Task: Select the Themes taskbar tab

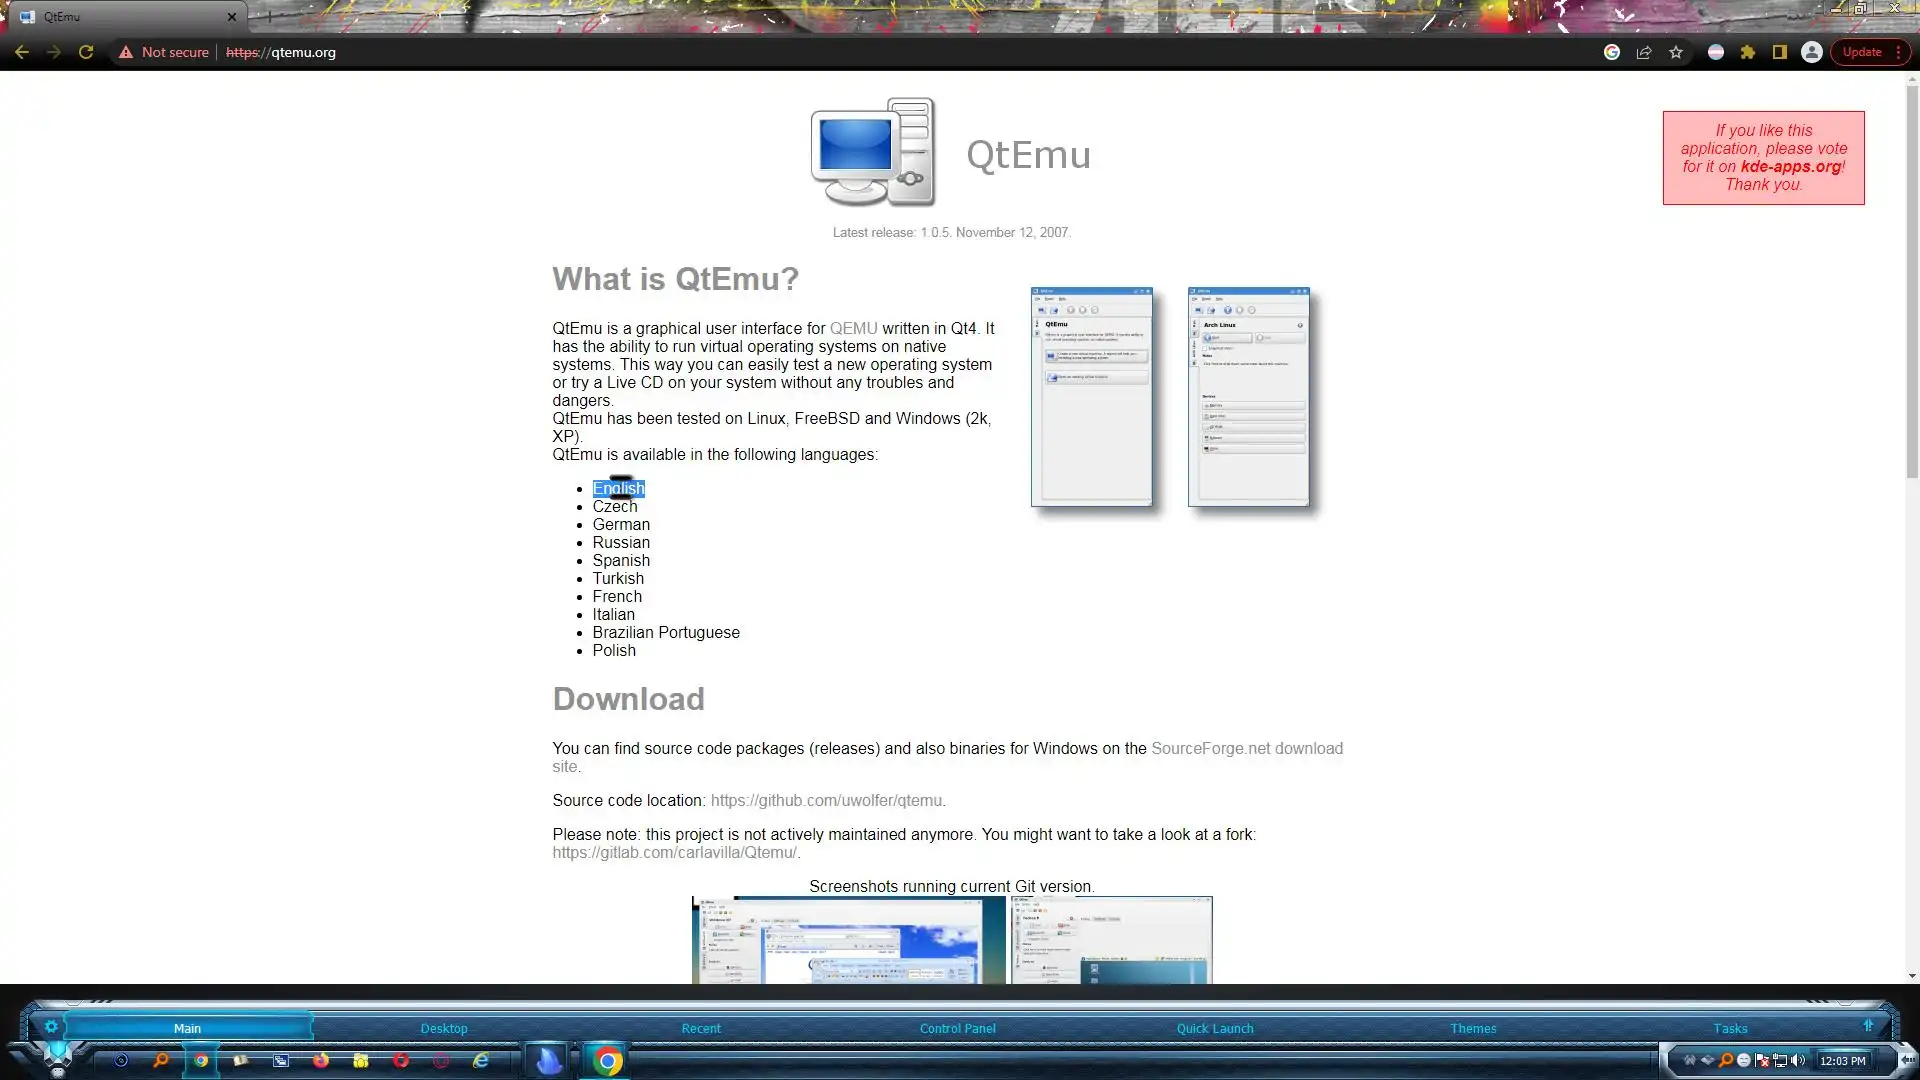Action: point(1473,1028)
